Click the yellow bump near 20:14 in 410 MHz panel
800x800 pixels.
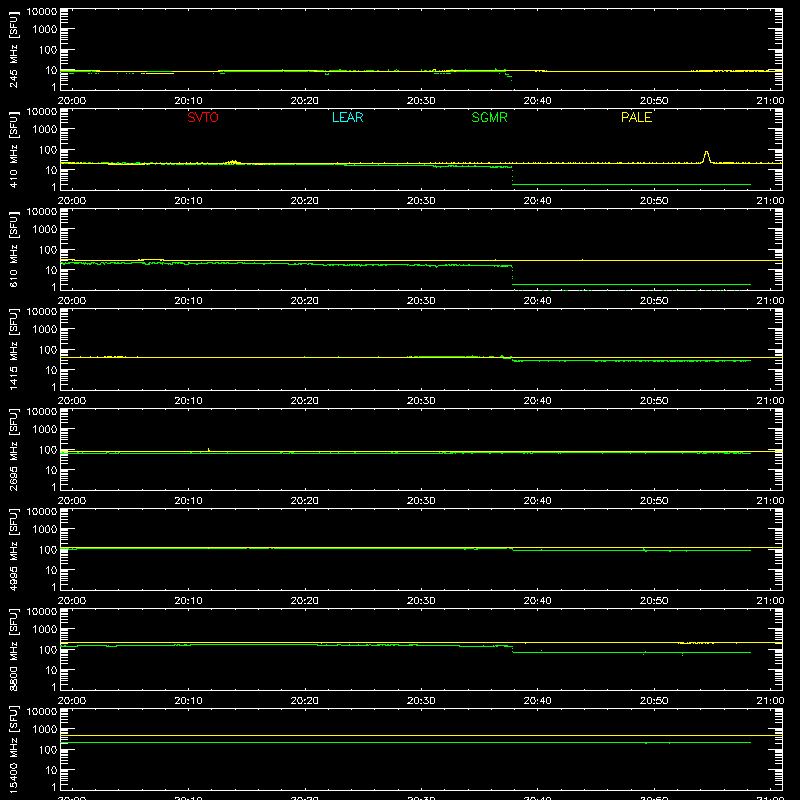[x=232, y=162]
